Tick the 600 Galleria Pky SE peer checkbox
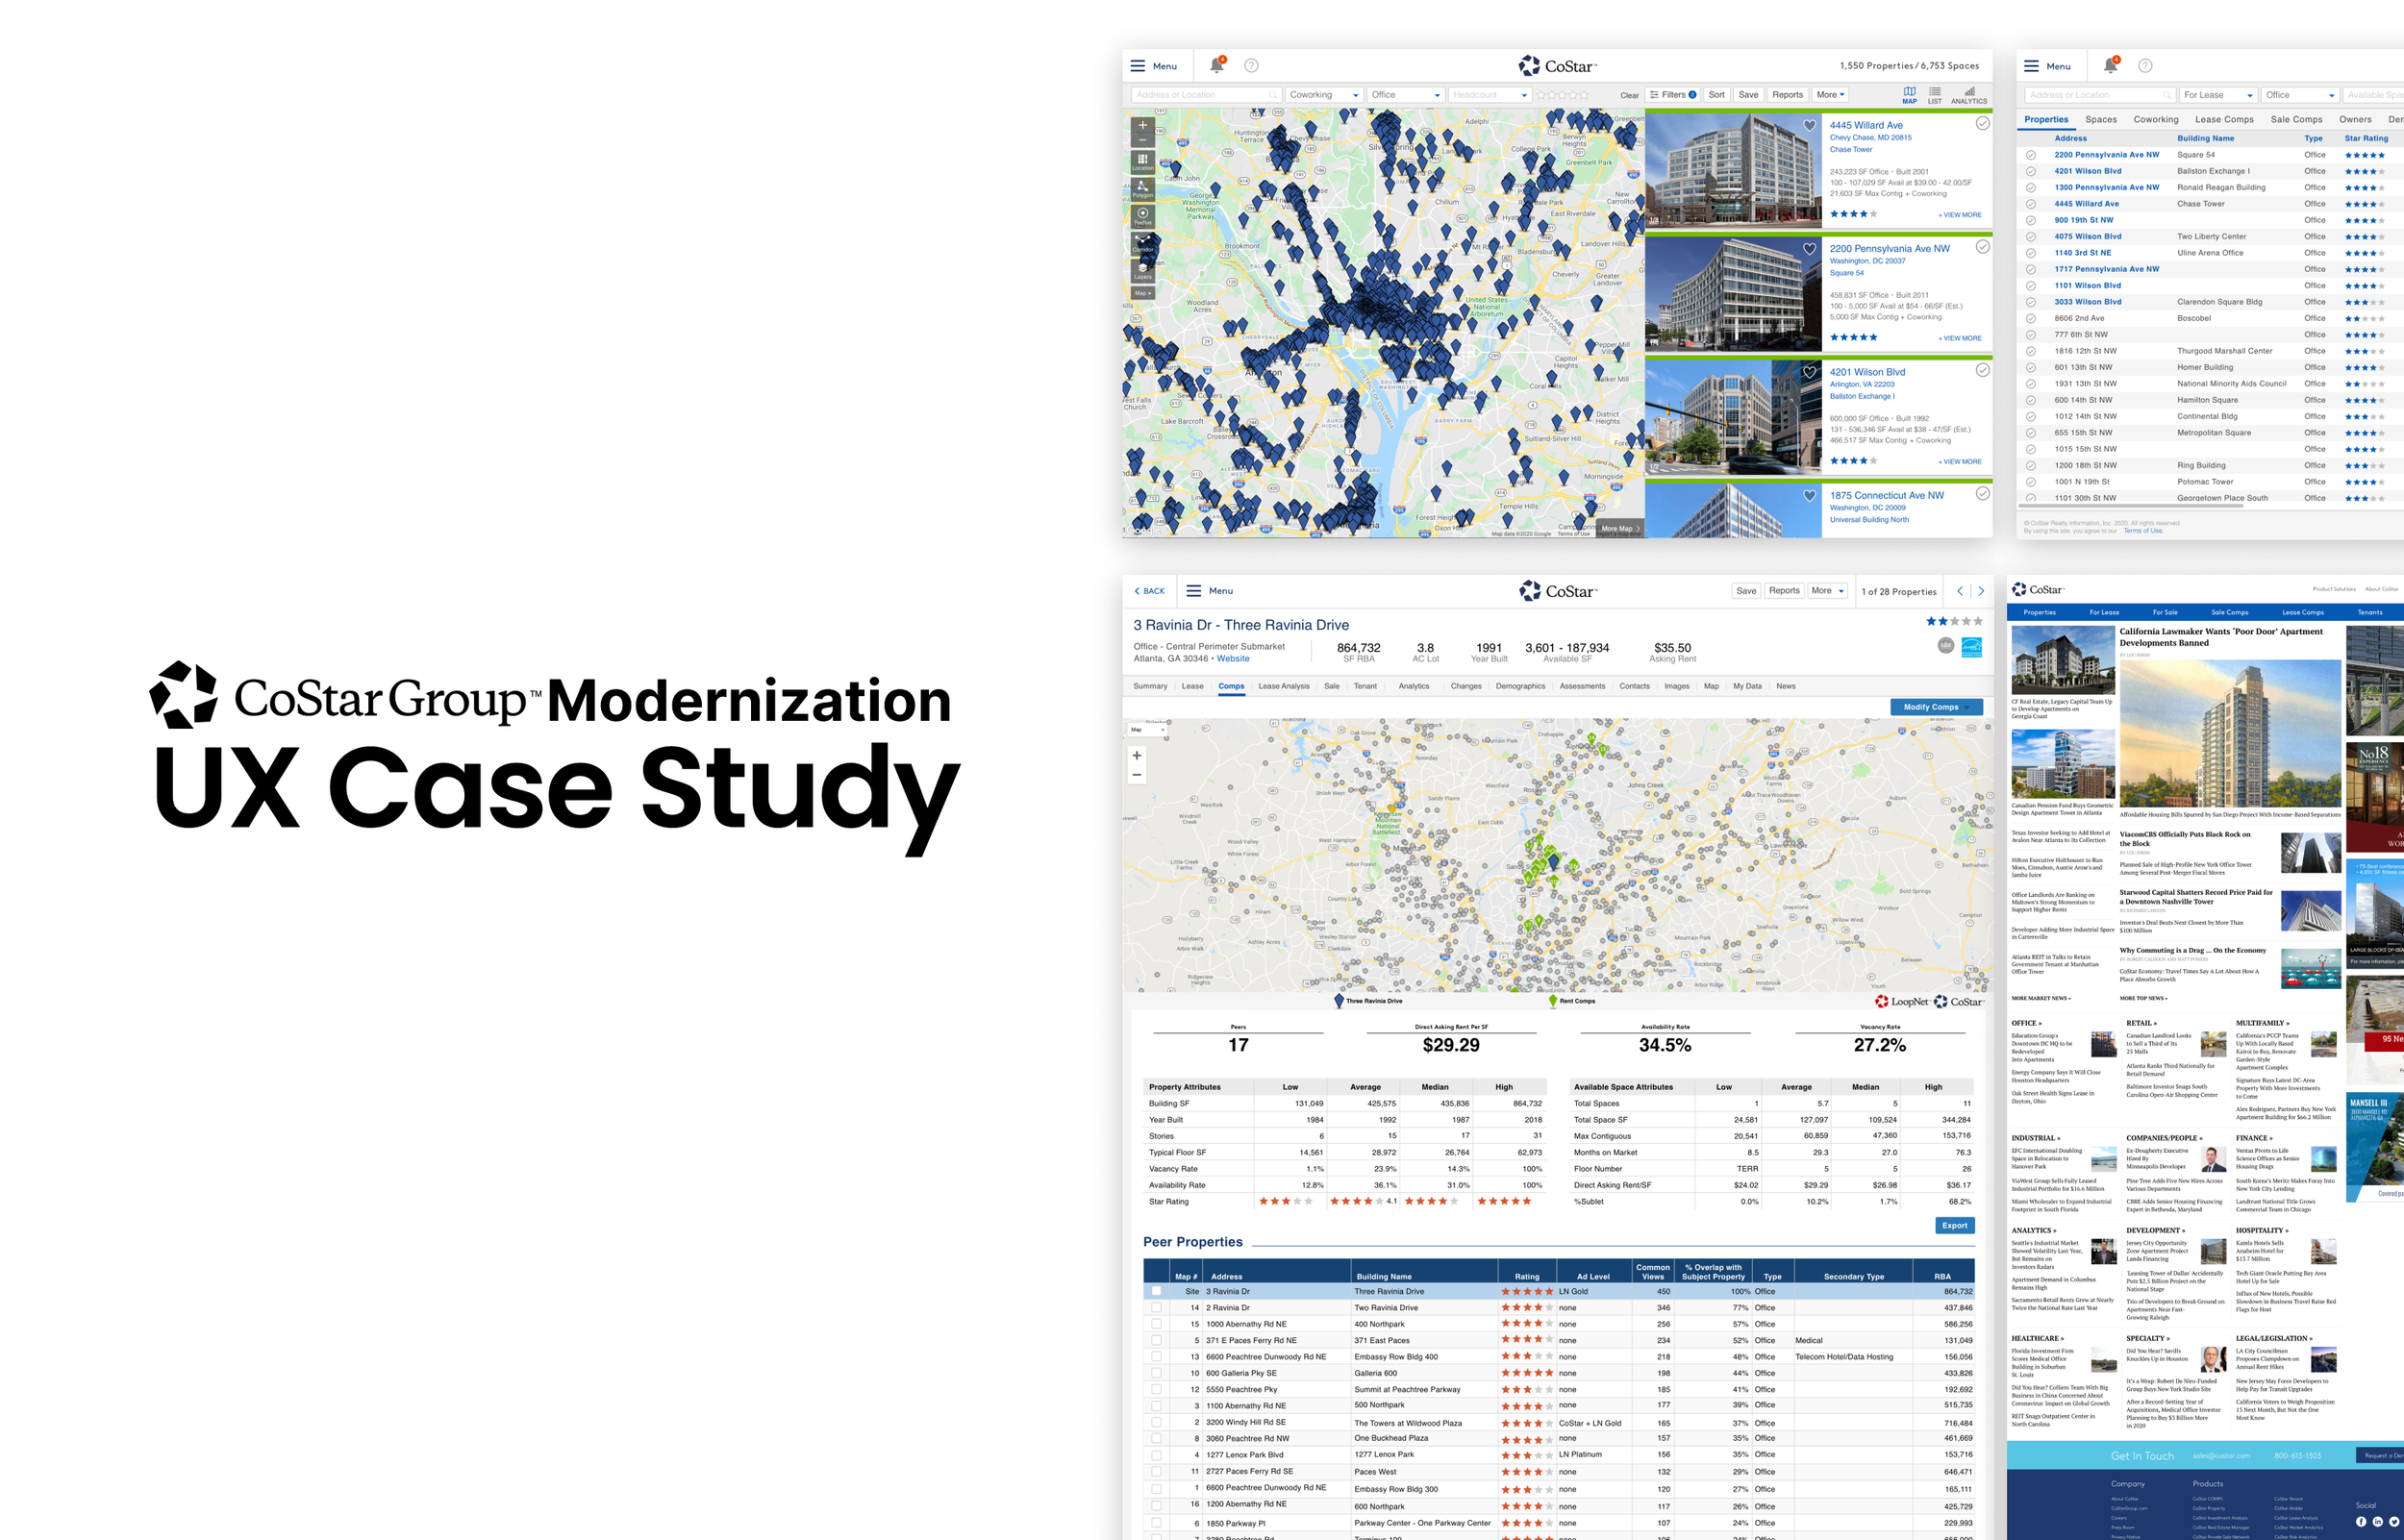The image size is (2404, 1540). click(x=1157, y=1373)
